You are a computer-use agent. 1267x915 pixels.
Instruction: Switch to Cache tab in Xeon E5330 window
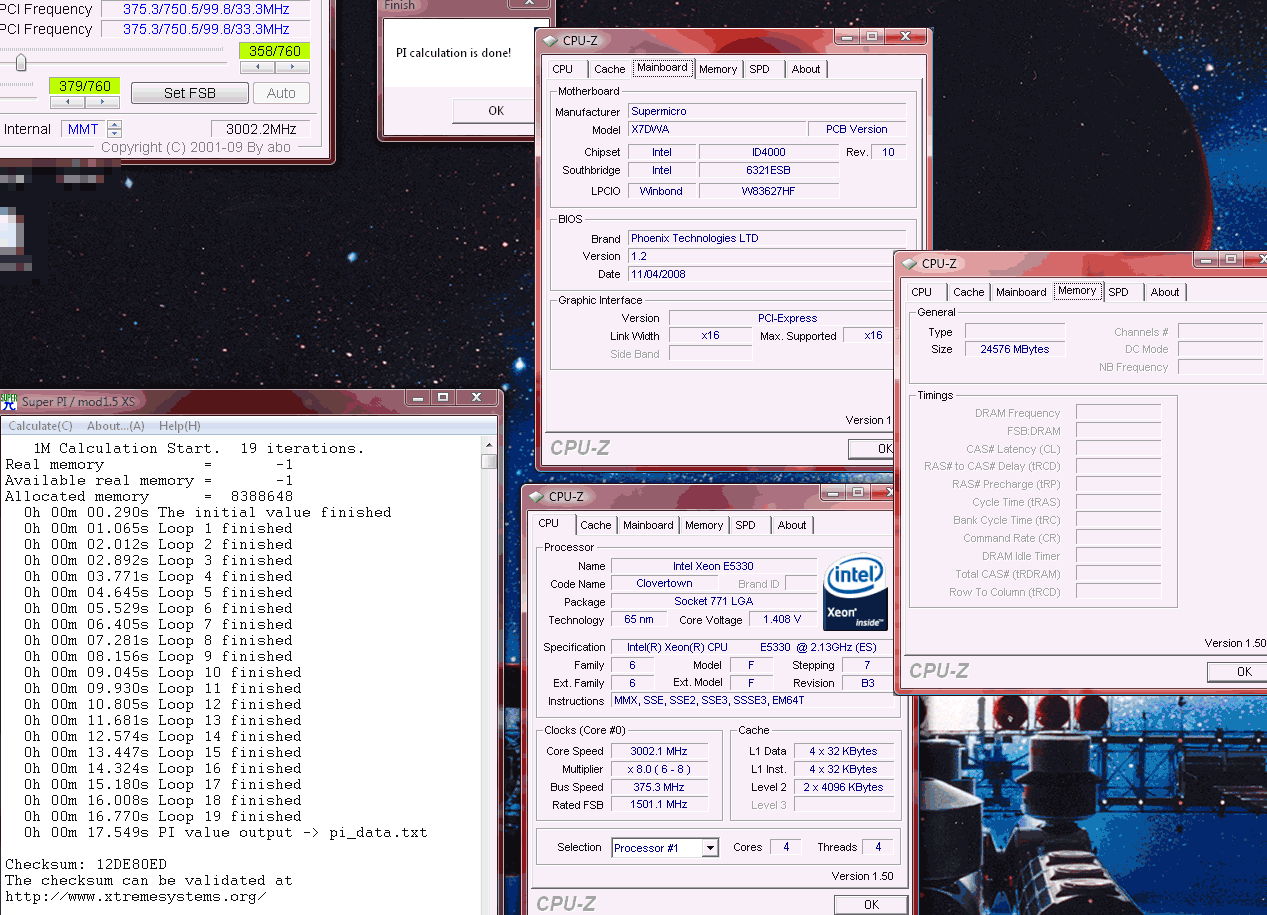pos(595,525)
